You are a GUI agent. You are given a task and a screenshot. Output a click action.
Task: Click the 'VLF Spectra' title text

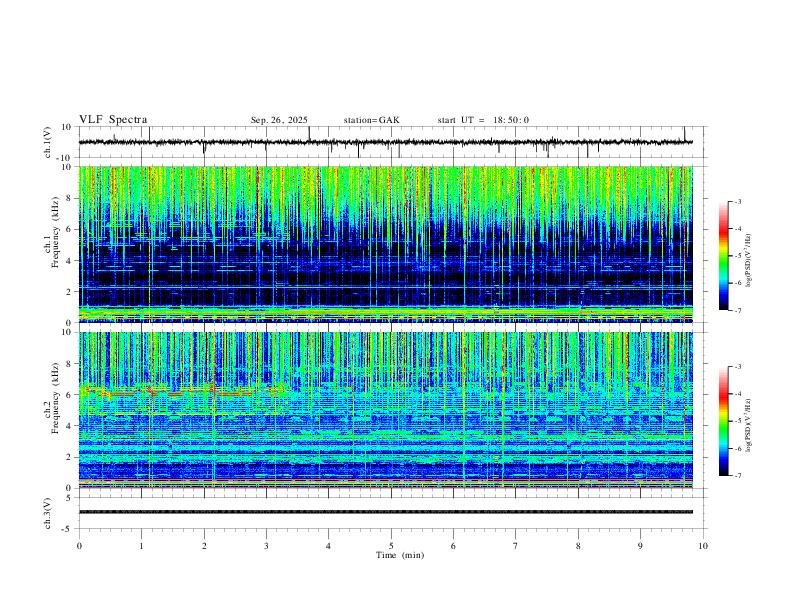point(113,120)
